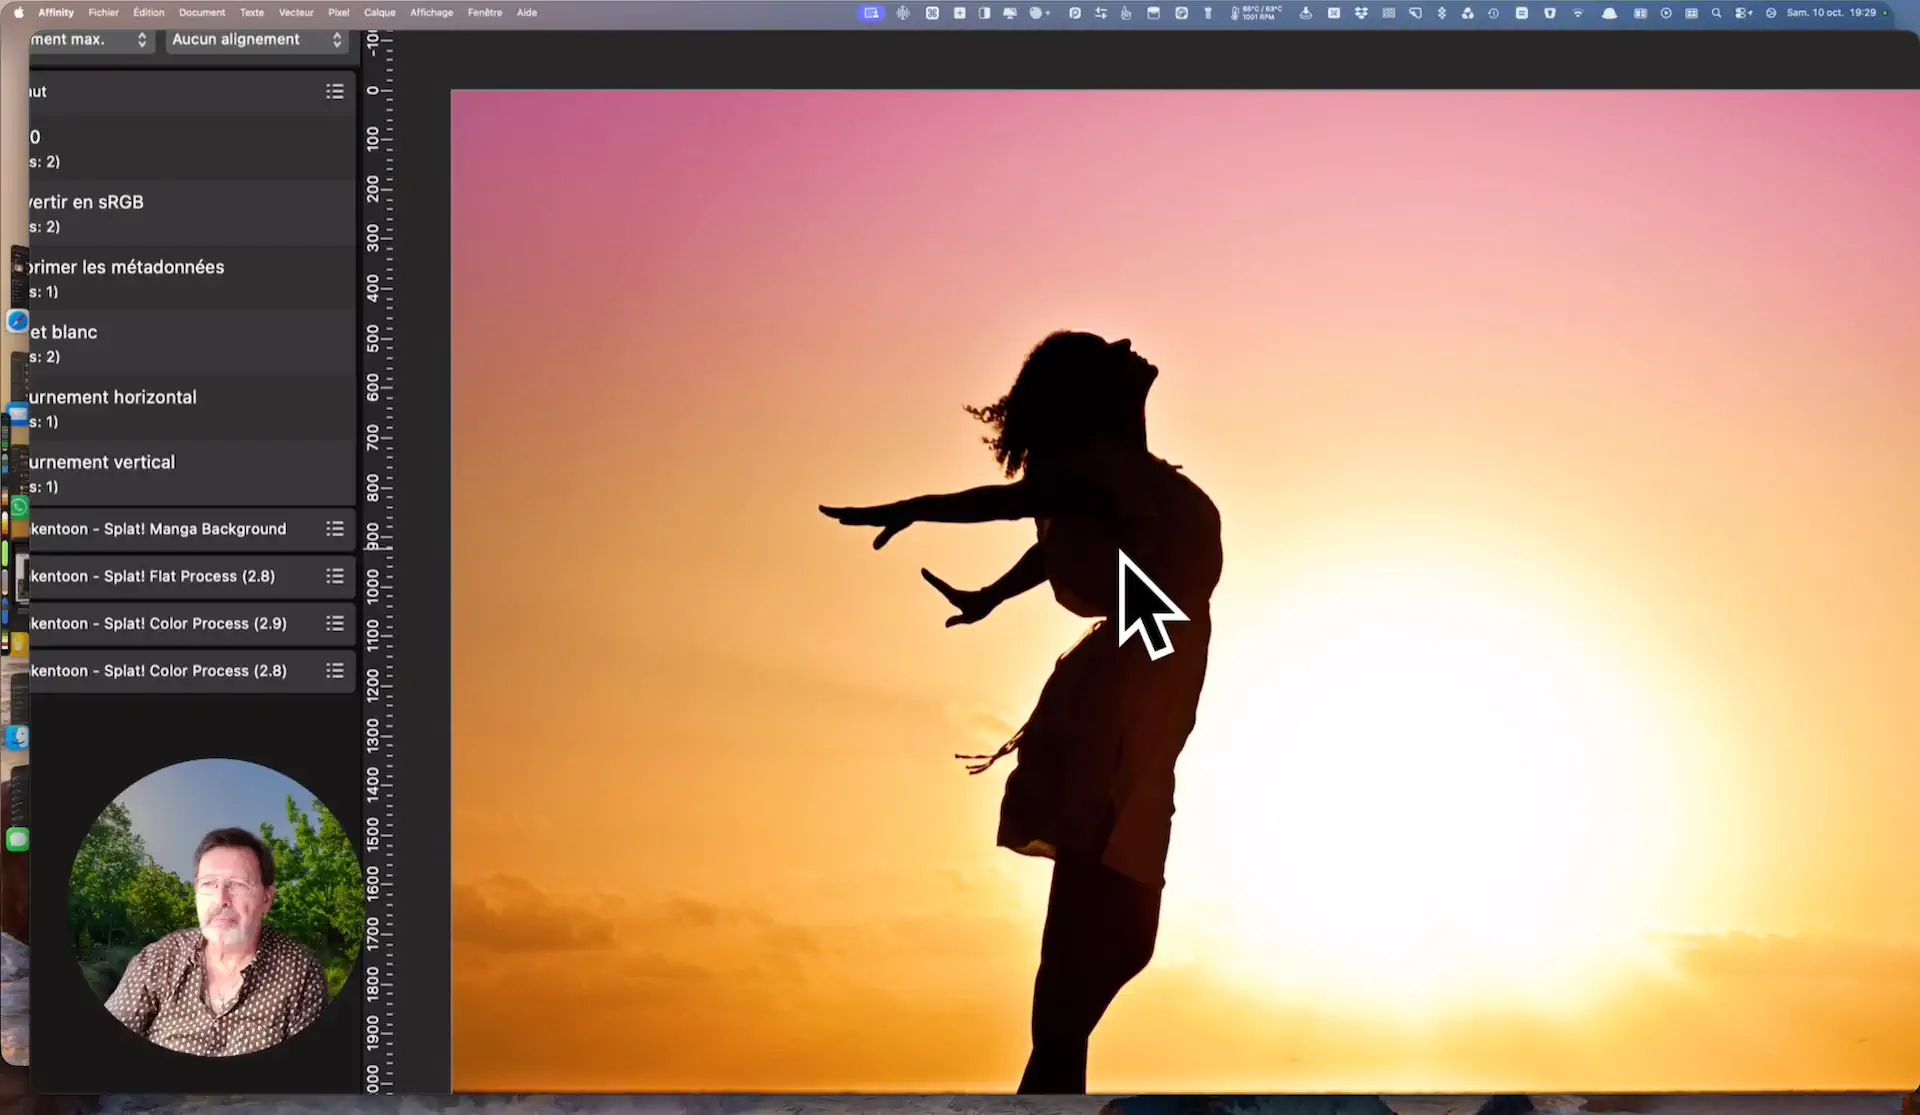Open the Texte menu
Viewport: 1920px width, 1115px height.
[252, 13]
